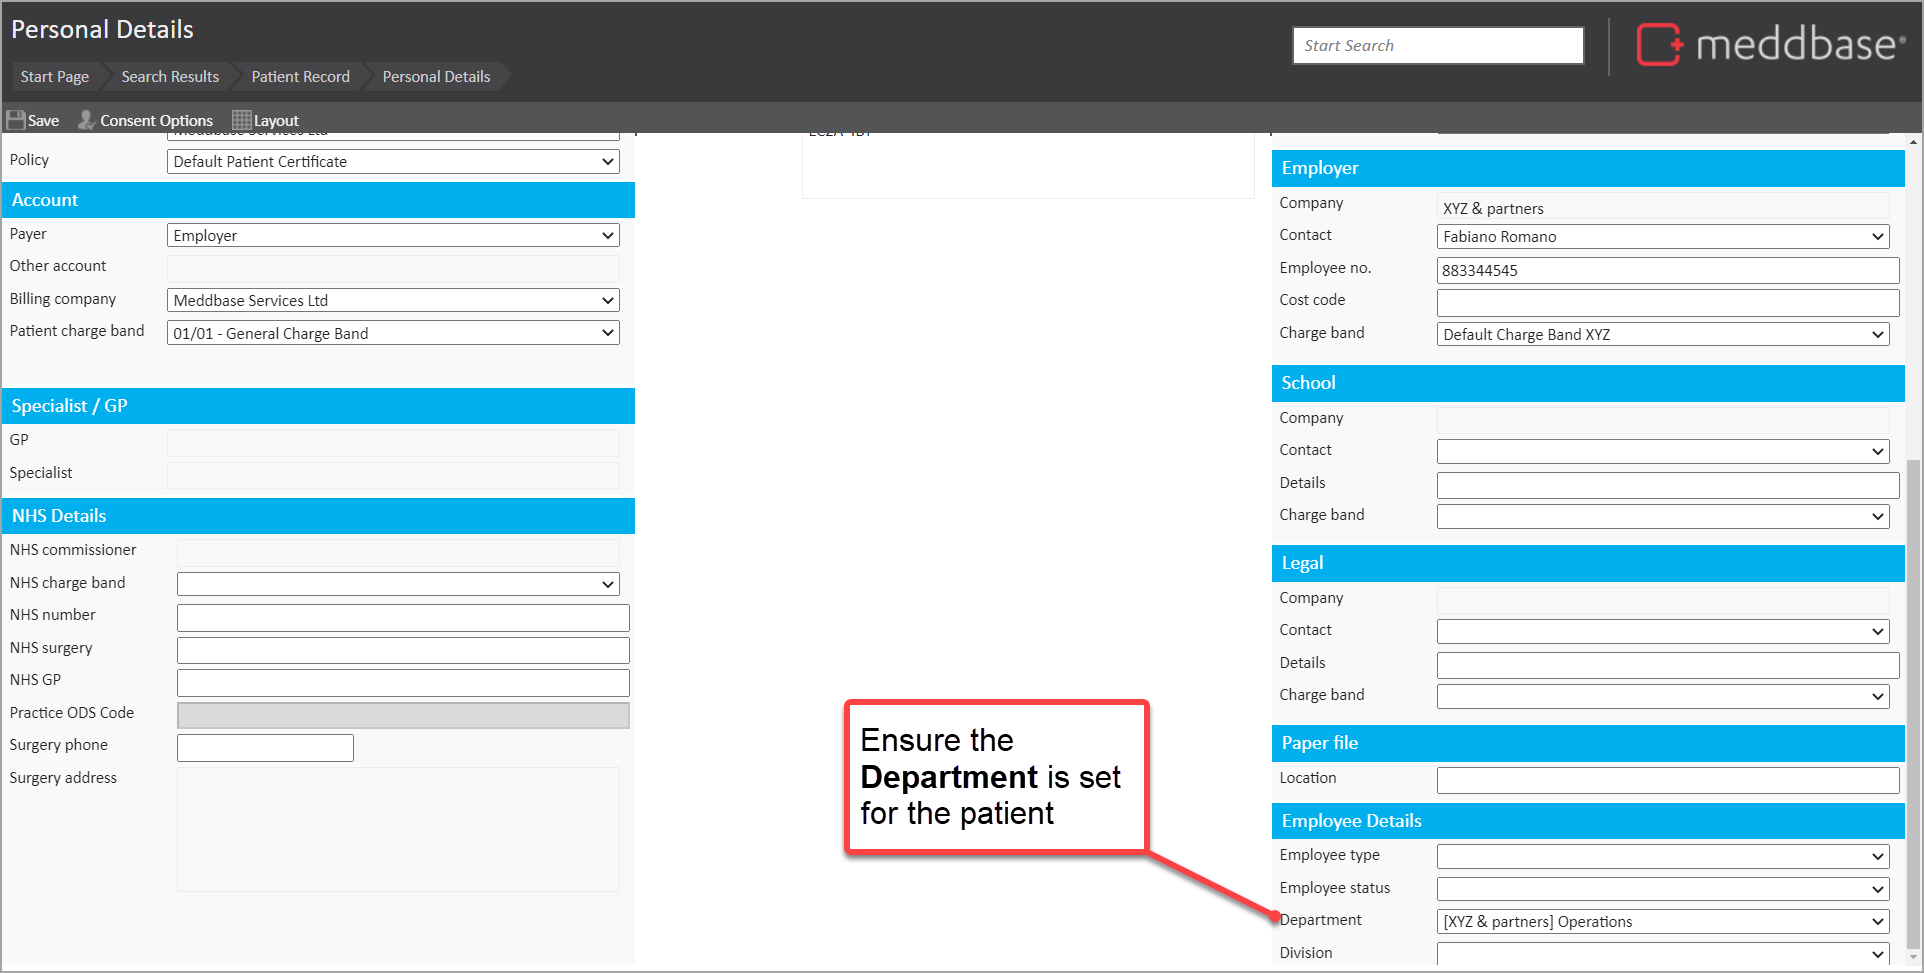Click the Surgery phone input field
The image size is (1924, 973).
point(265,747)
